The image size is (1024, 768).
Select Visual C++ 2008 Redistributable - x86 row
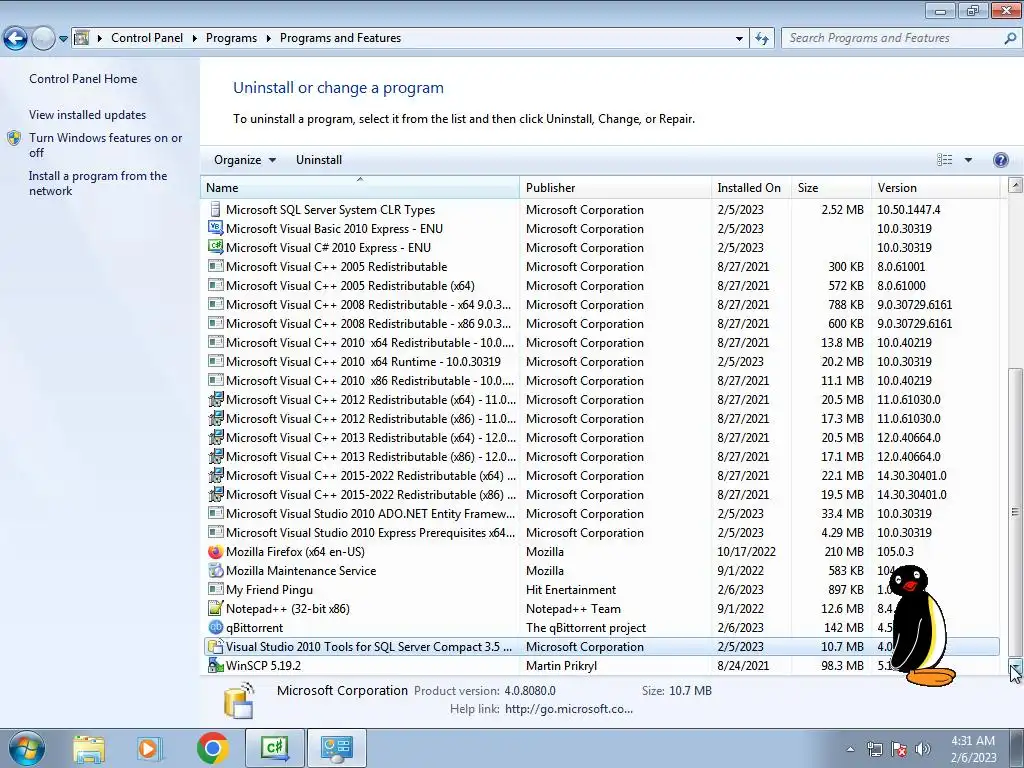pos(601,323)
